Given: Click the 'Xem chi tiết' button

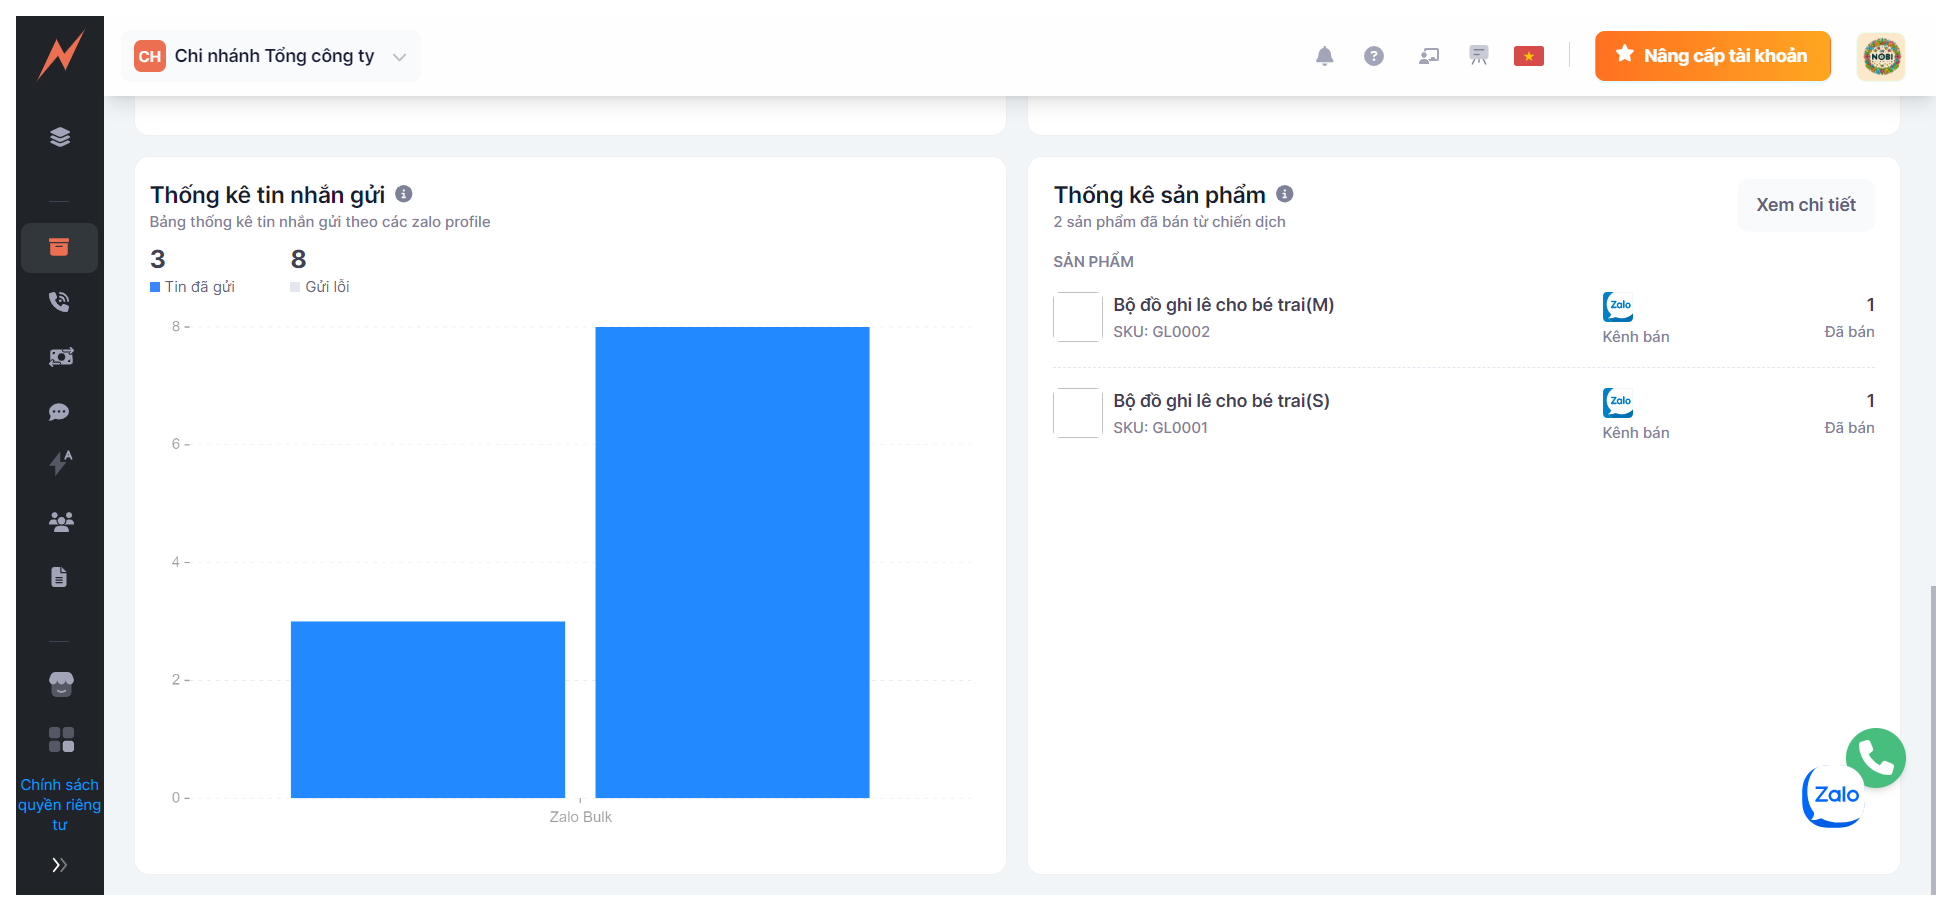Looking at the screenshot, I should pos(1805,205).
